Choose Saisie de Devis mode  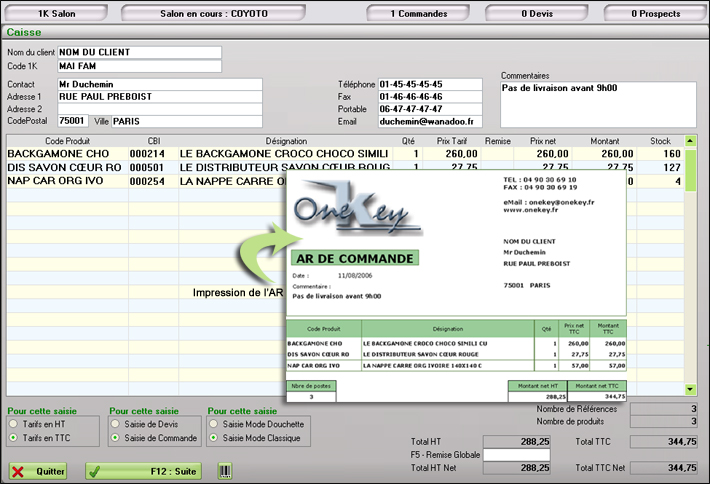tap(115, 425)
